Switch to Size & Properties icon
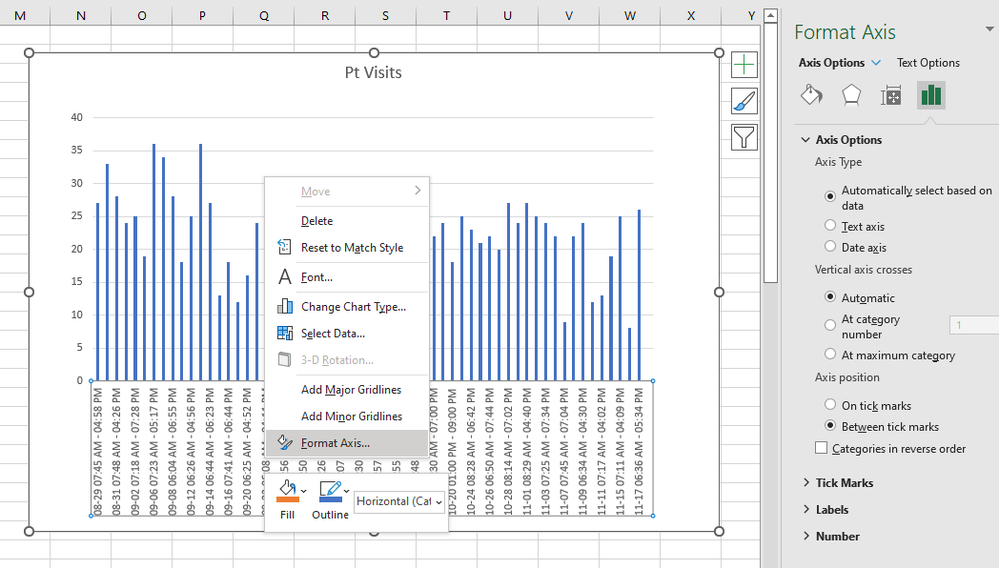The image size is (999, 568). tap(891, 95)
